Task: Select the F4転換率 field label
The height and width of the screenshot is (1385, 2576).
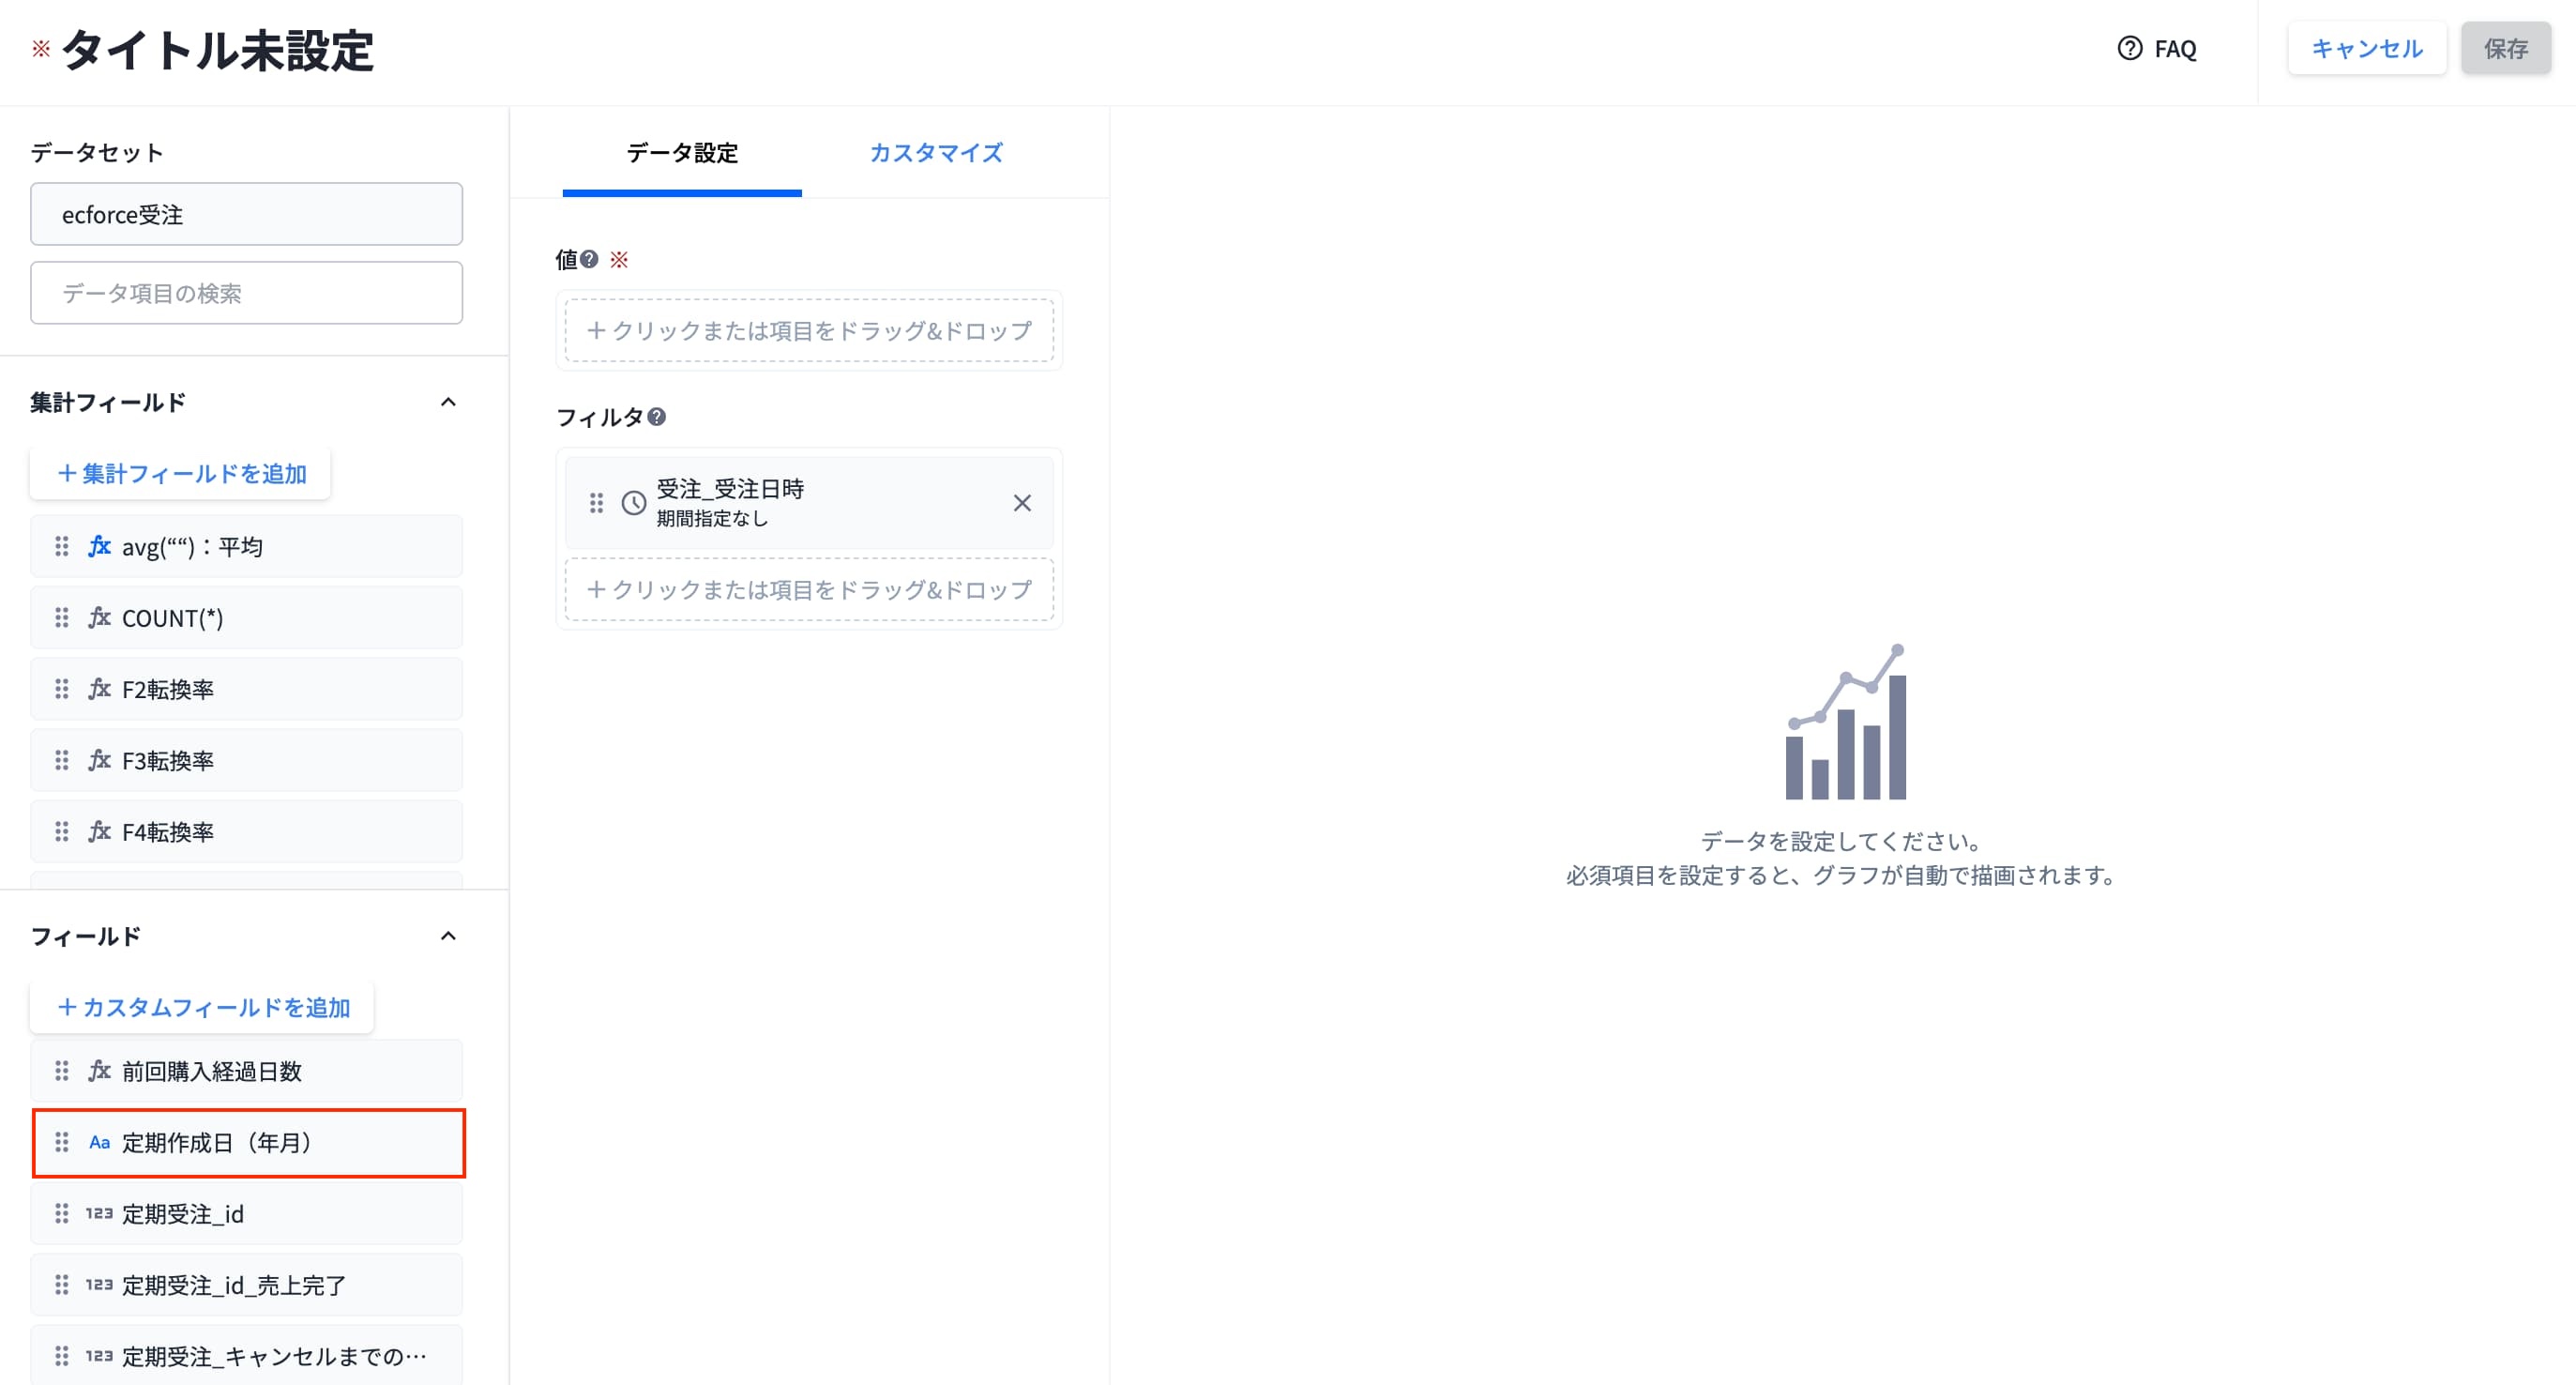Action: click(168, 831)
